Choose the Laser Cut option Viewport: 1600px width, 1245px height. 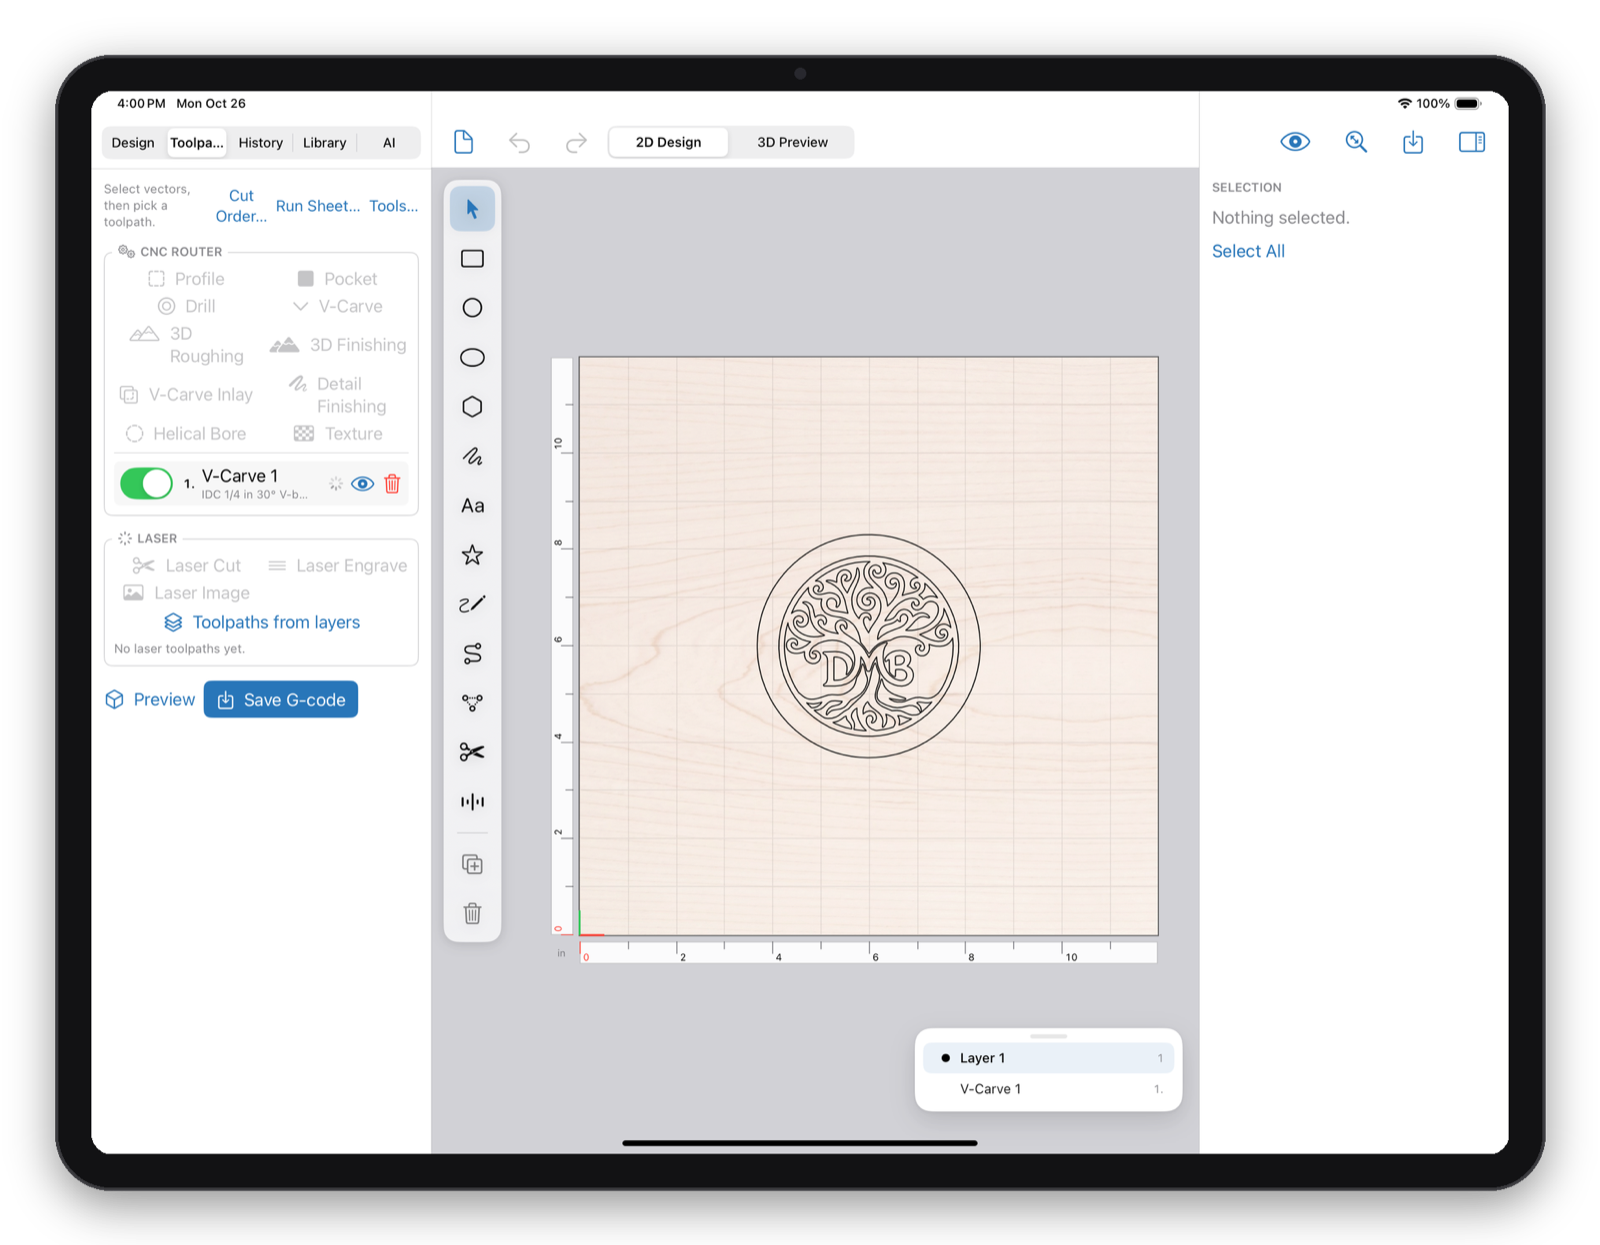click(187, 566)
